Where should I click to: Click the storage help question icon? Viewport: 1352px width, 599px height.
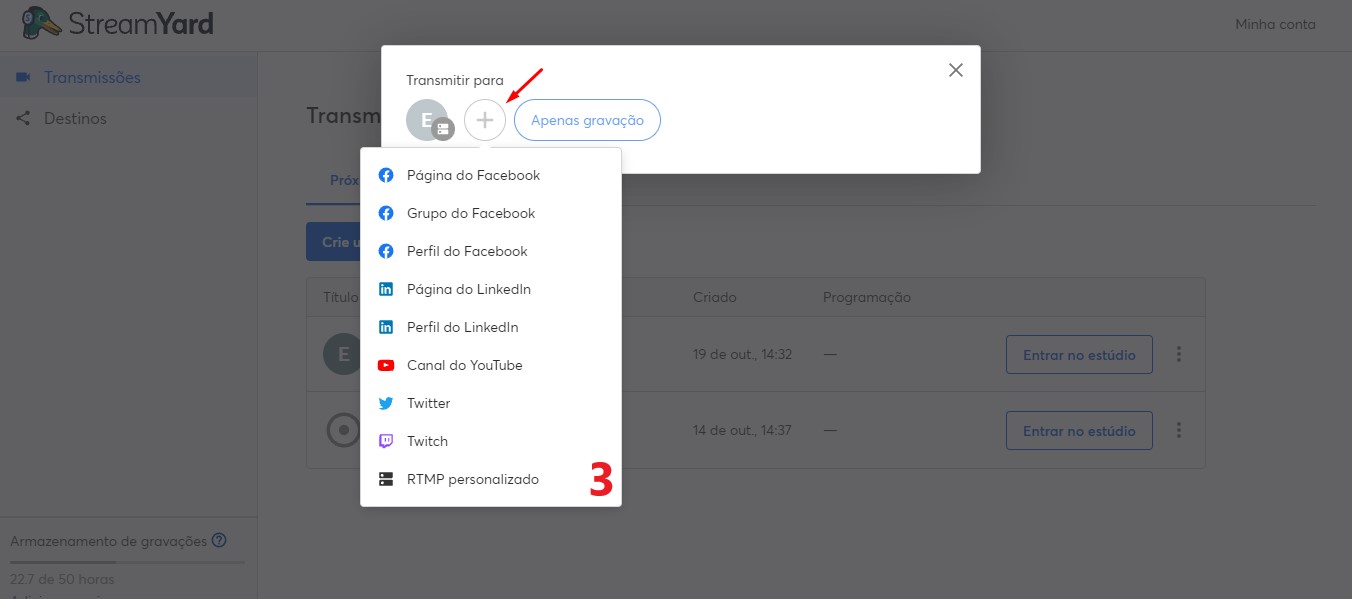point(219,541)
